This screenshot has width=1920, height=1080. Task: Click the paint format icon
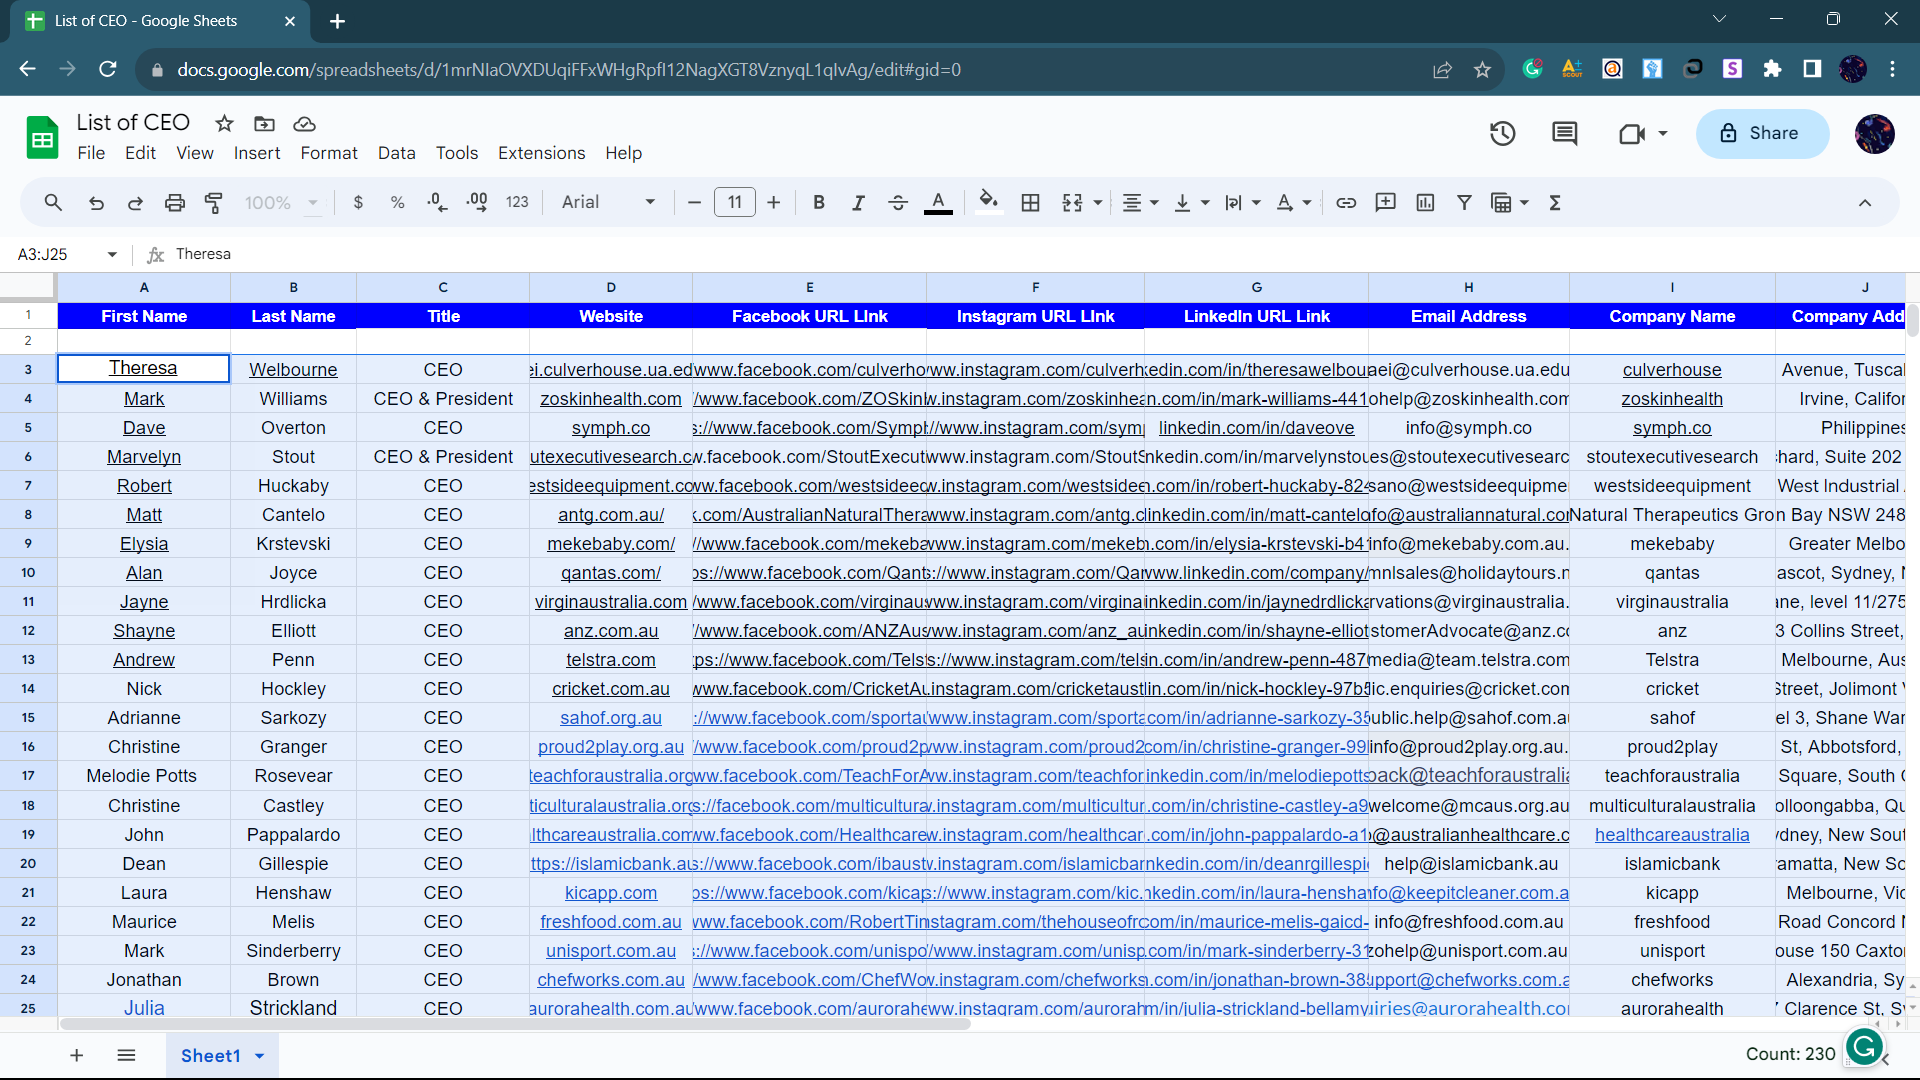pos(214,203)
